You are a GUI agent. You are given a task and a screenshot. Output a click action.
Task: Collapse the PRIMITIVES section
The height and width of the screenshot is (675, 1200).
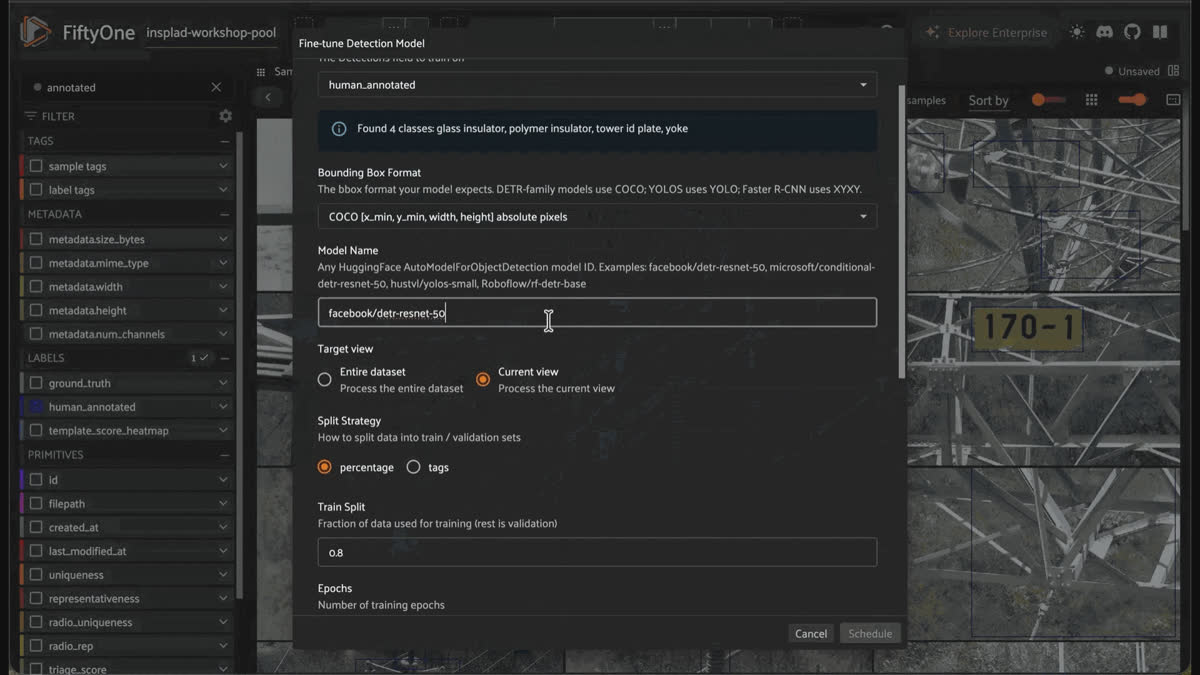(225, 455)
